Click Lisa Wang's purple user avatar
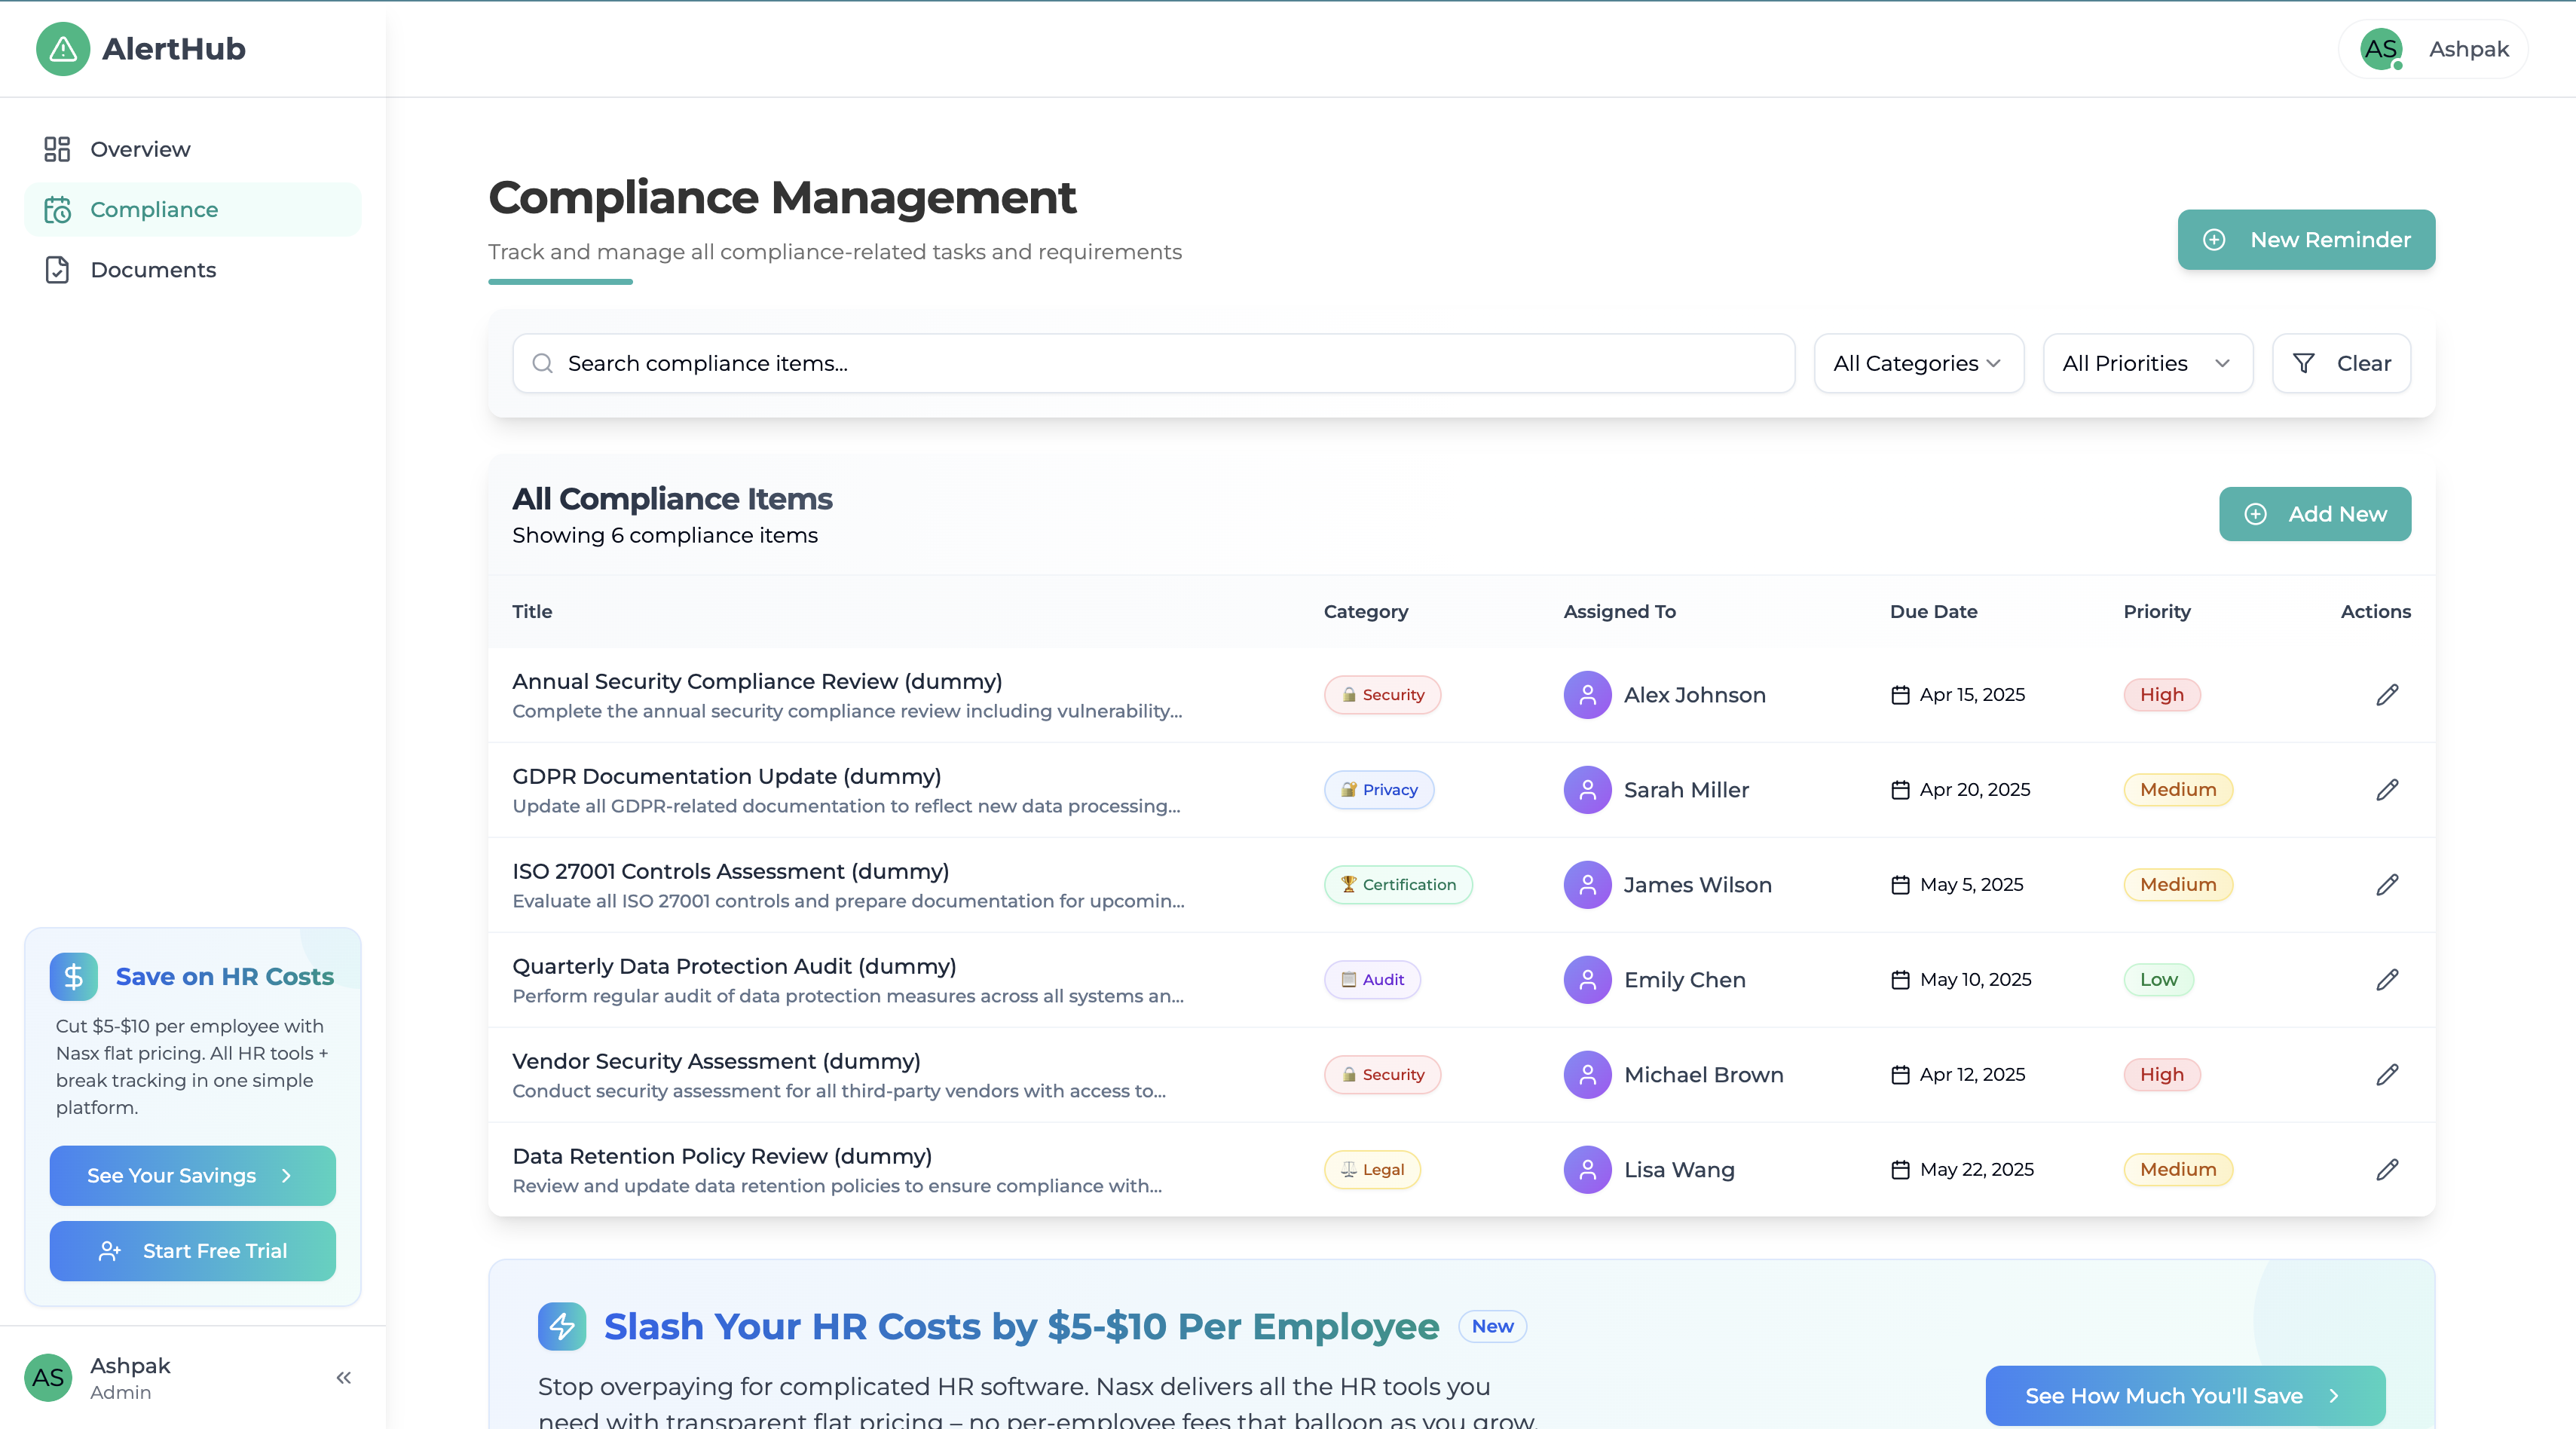The image size is (2576, 1429). (x=1587, y=1170)
